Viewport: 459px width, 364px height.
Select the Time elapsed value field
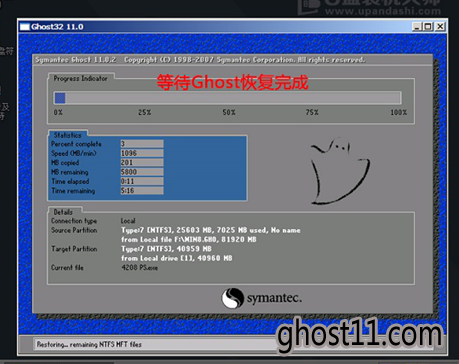[x=142, y=181]
